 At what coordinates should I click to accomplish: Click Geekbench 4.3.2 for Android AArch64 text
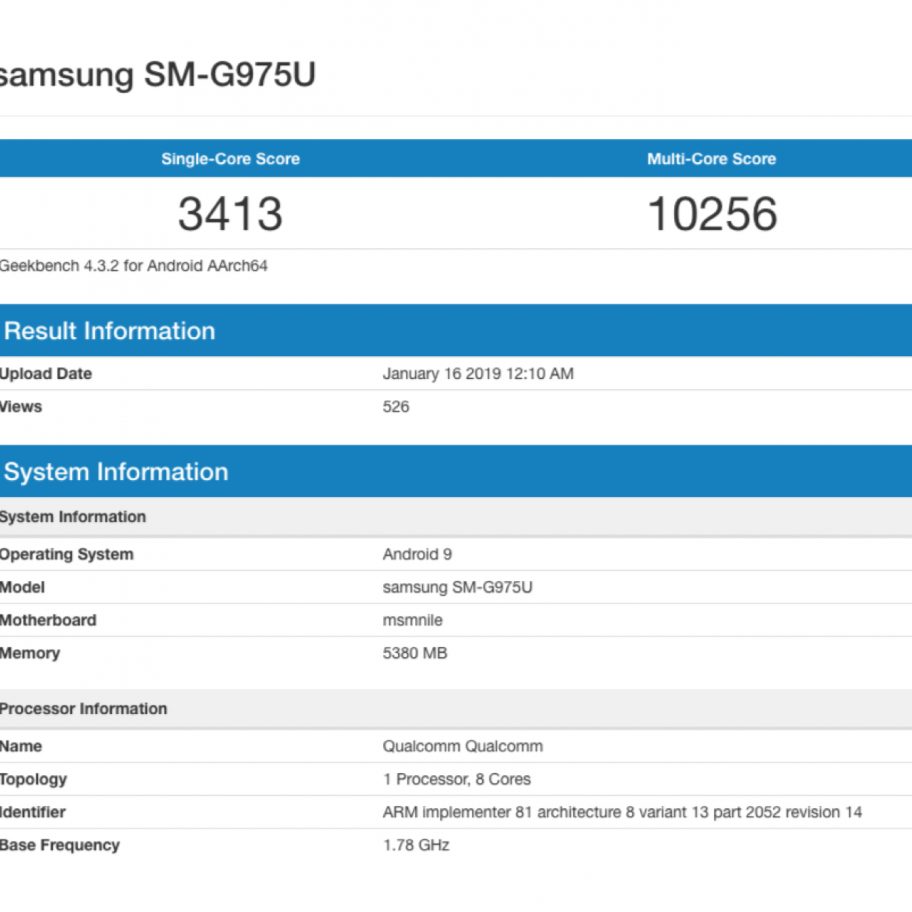click(133, 266)
